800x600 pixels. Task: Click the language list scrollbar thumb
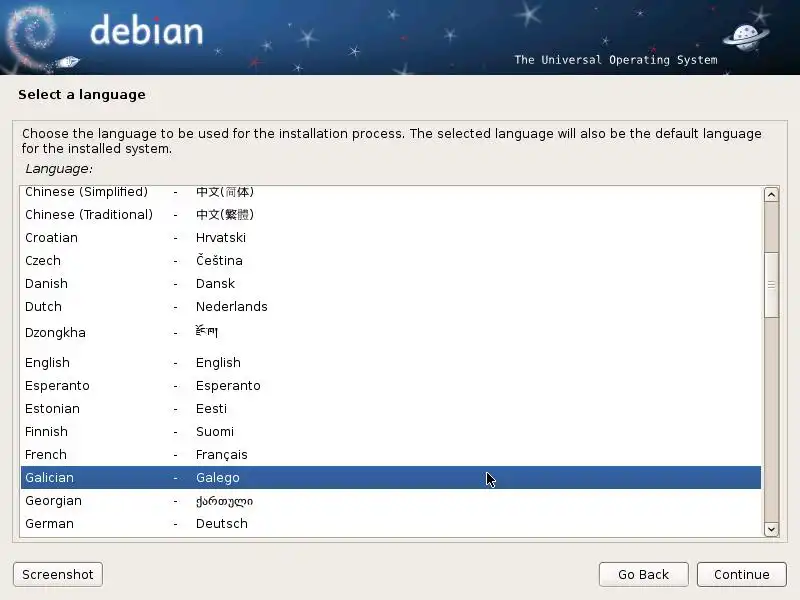(x=771, y=285)
